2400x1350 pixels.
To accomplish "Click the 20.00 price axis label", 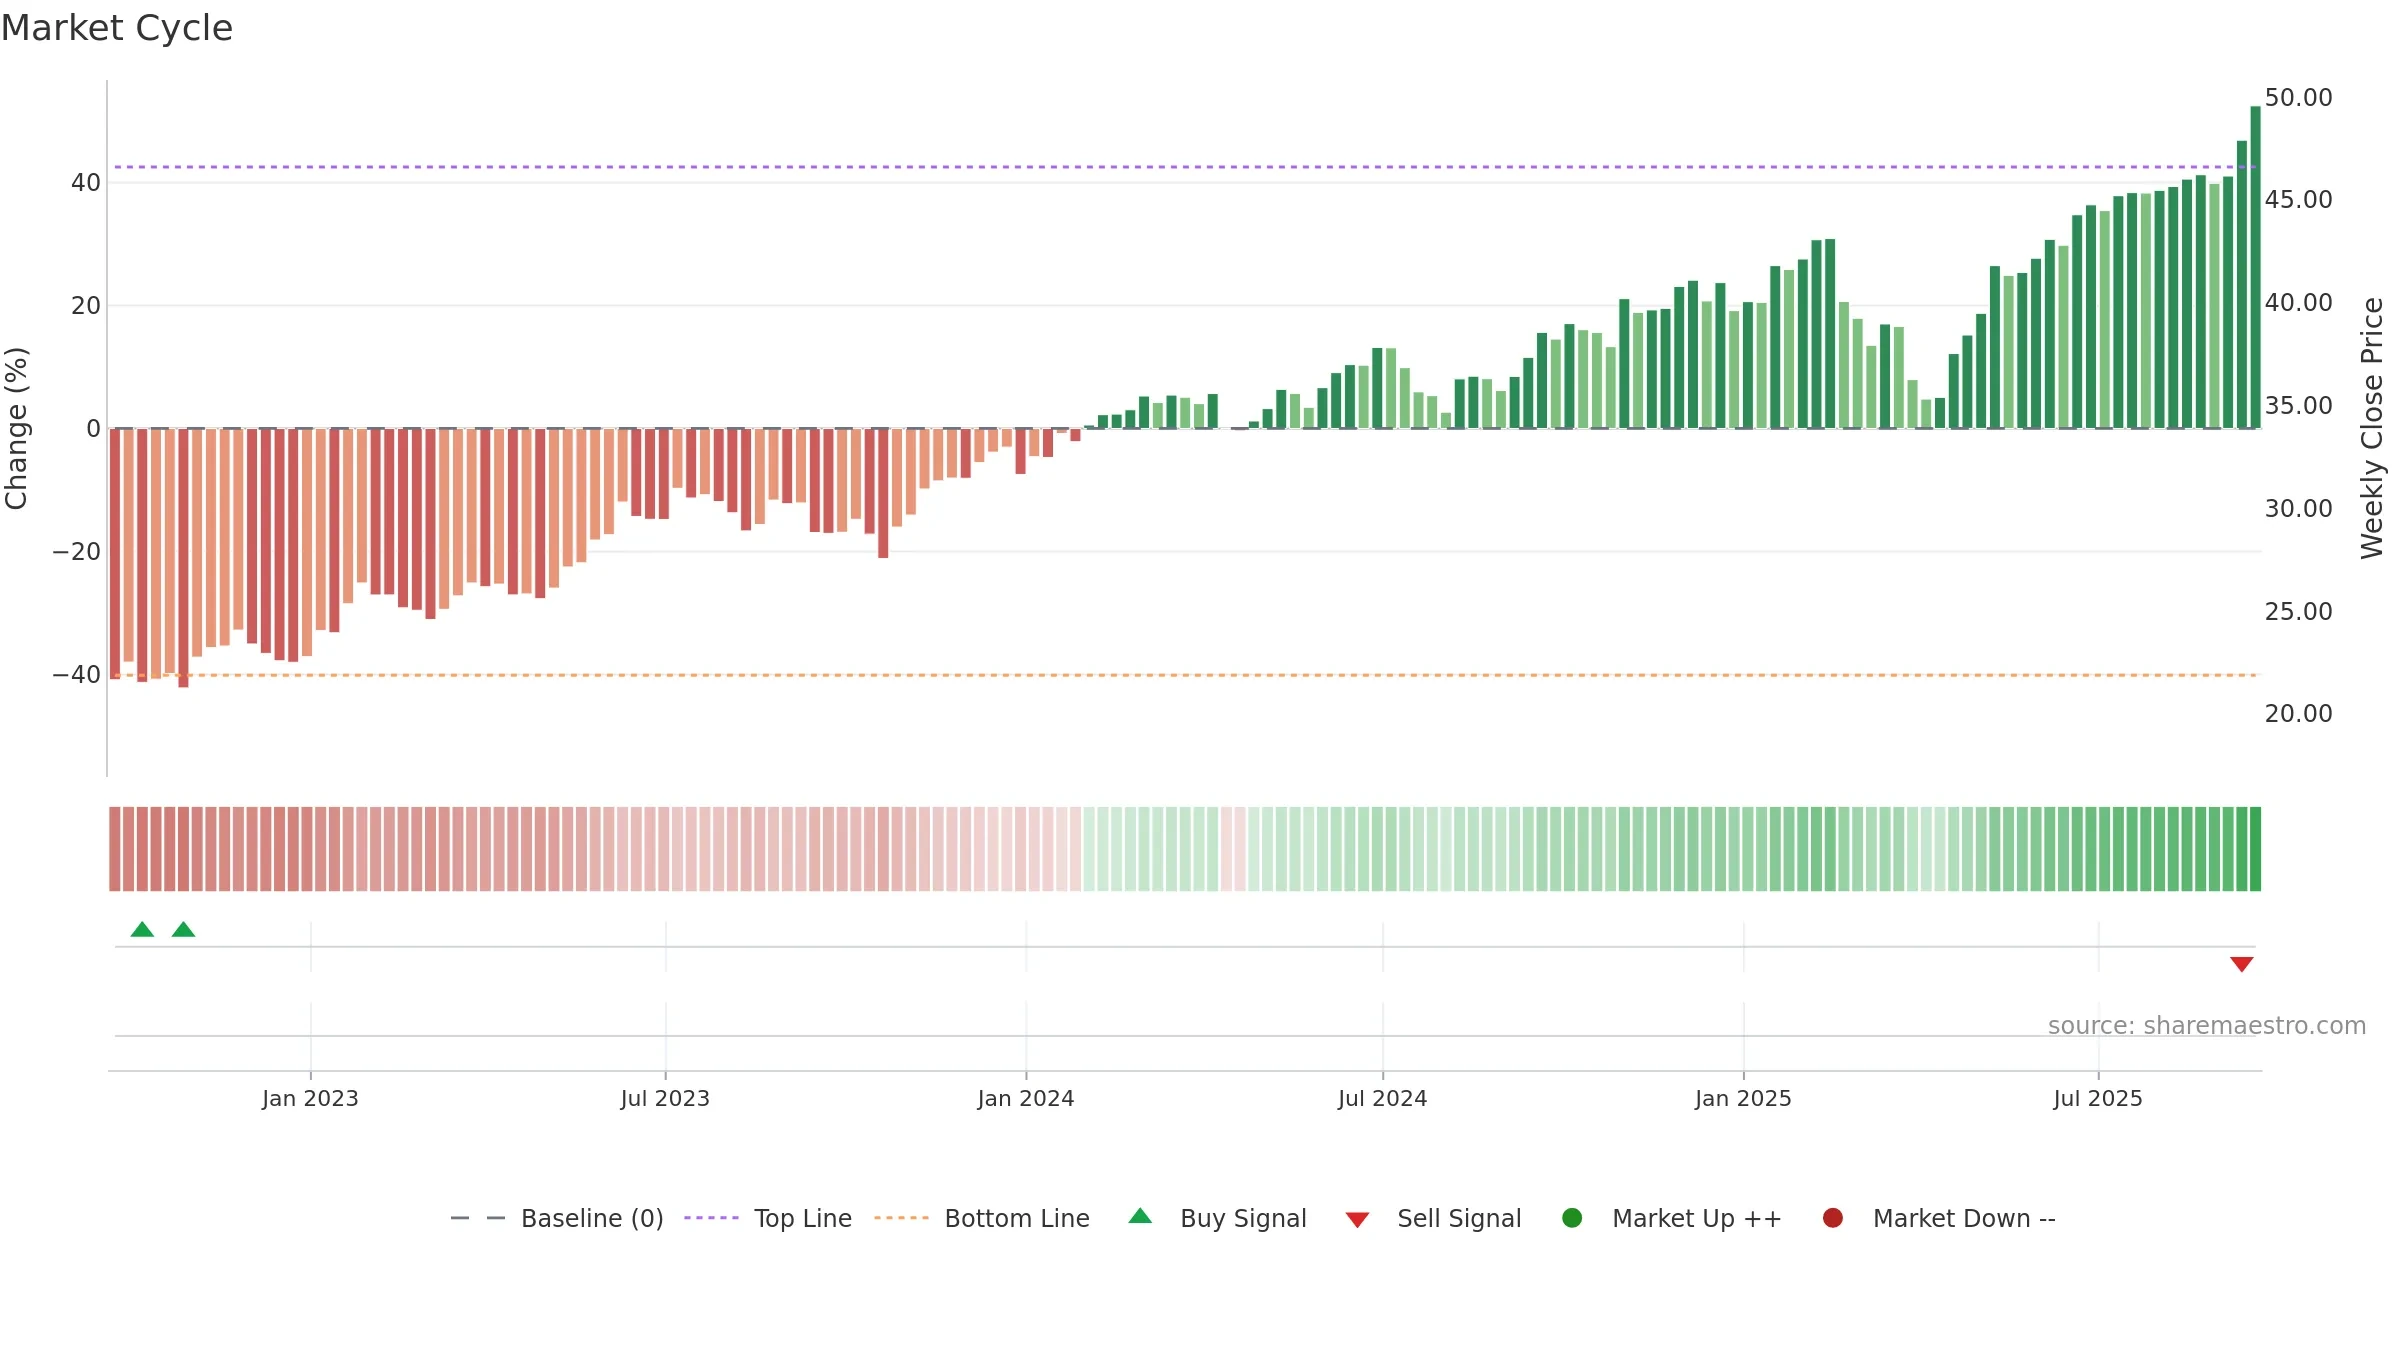I will click(2298, 713).
